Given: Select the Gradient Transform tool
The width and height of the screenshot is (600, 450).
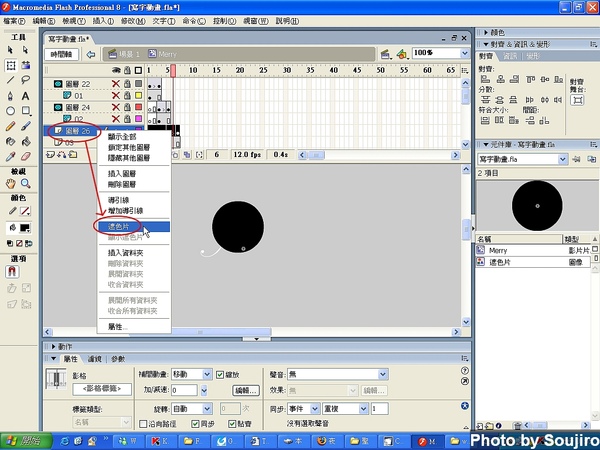Looking at the screenshot, I should tap(25, 65).
